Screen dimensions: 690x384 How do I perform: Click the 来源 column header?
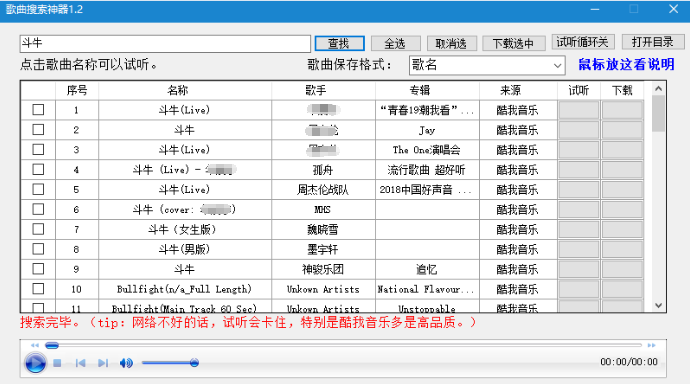[x=518, y=91]
